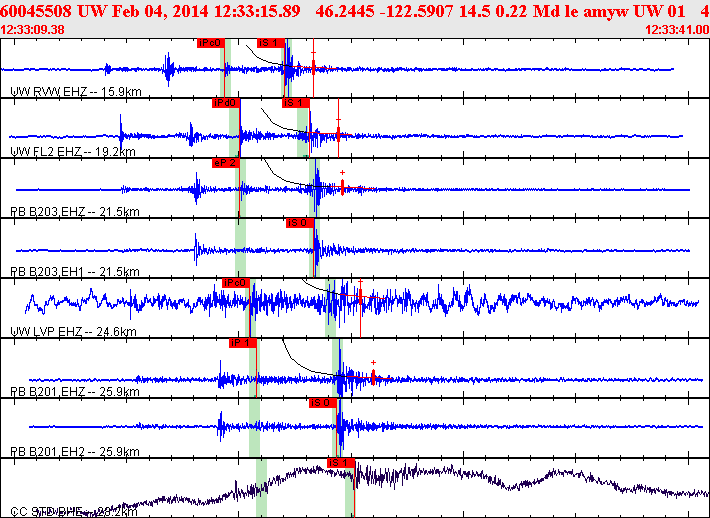Select the iPc0 pick flag on the RWW trace
Screen dimensions: 710x518
click(x=211, y=43)
